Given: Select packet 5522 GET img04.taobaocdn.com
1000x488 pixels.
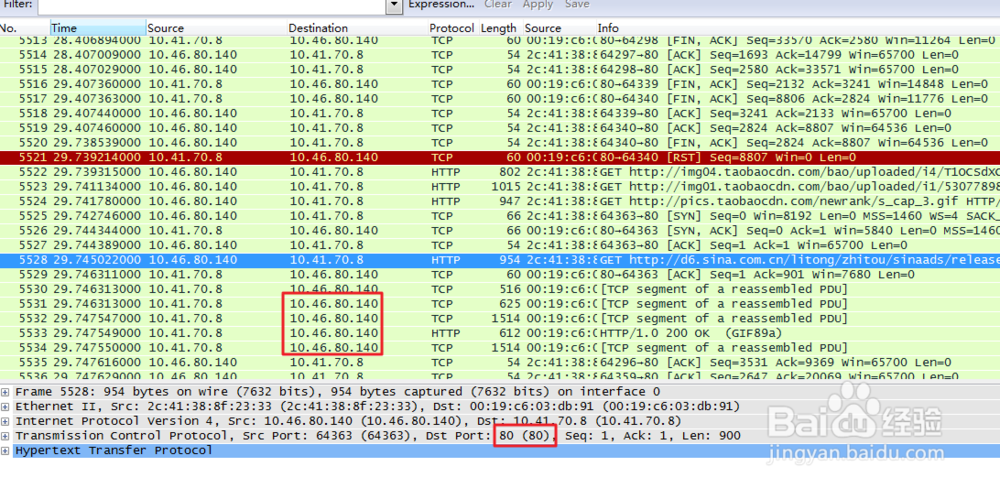Looking at the screenshot, I should pos(500,172).
